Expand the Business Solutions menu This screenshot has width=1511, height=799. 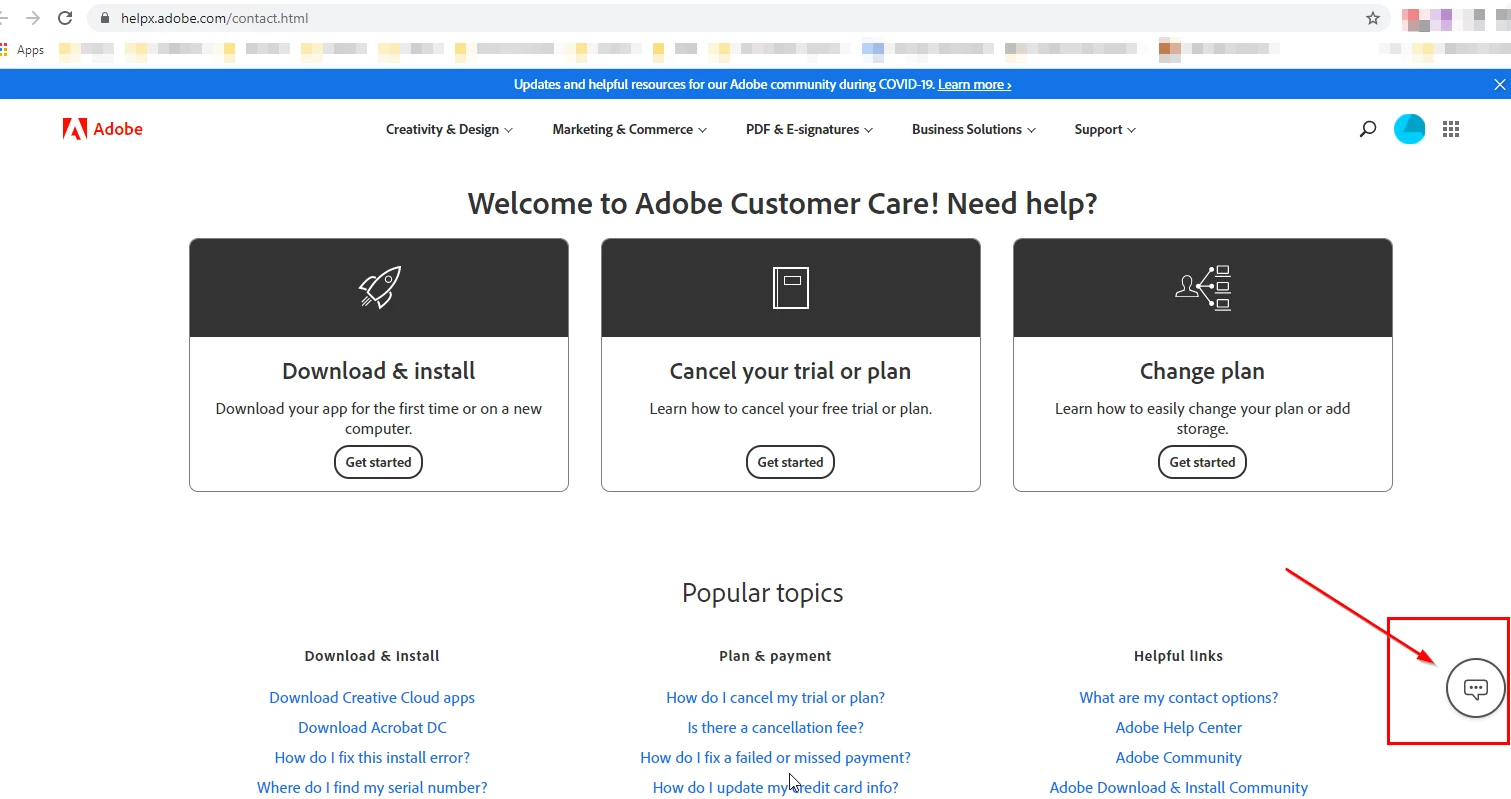coord(974,129)
